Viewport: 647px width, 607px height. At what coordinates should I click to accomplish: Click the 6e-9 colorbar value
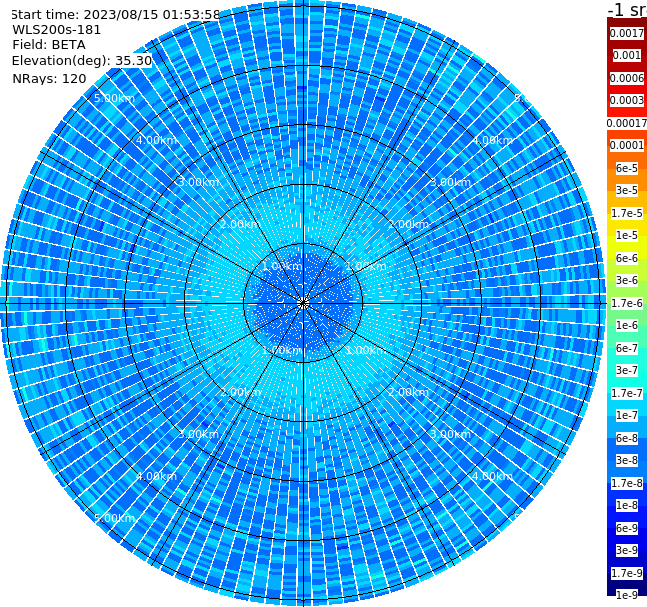click(x=627, y=528)
